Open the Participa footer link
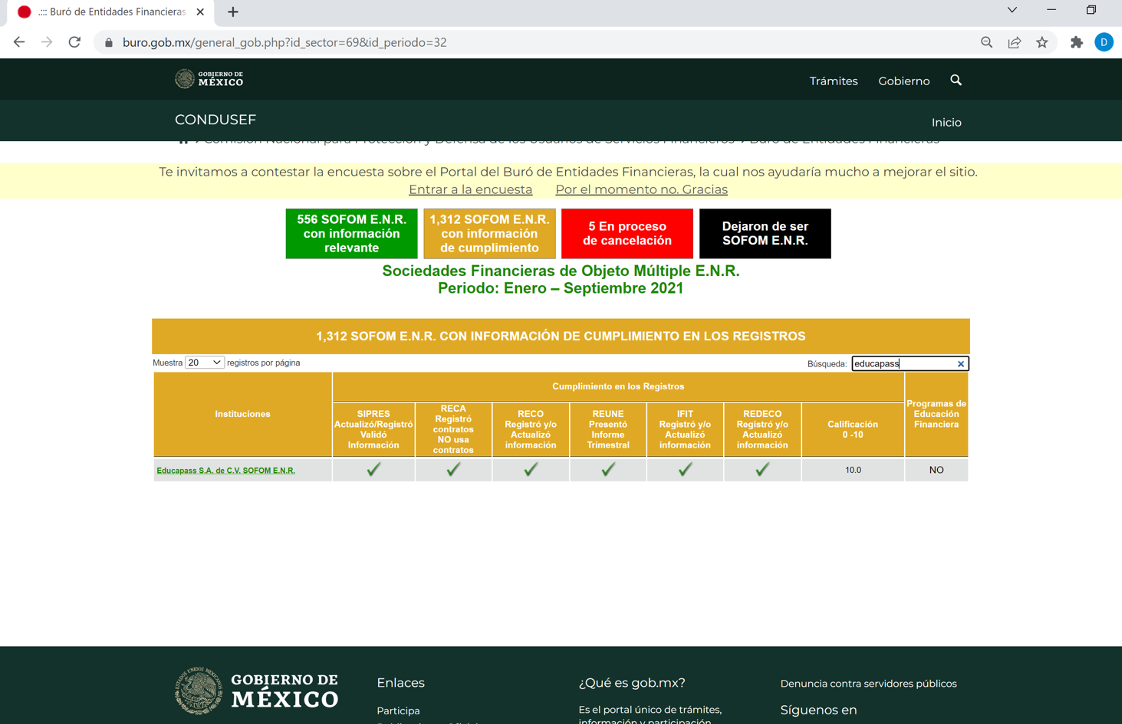The image size is (1122, 724). click(398, 710)
